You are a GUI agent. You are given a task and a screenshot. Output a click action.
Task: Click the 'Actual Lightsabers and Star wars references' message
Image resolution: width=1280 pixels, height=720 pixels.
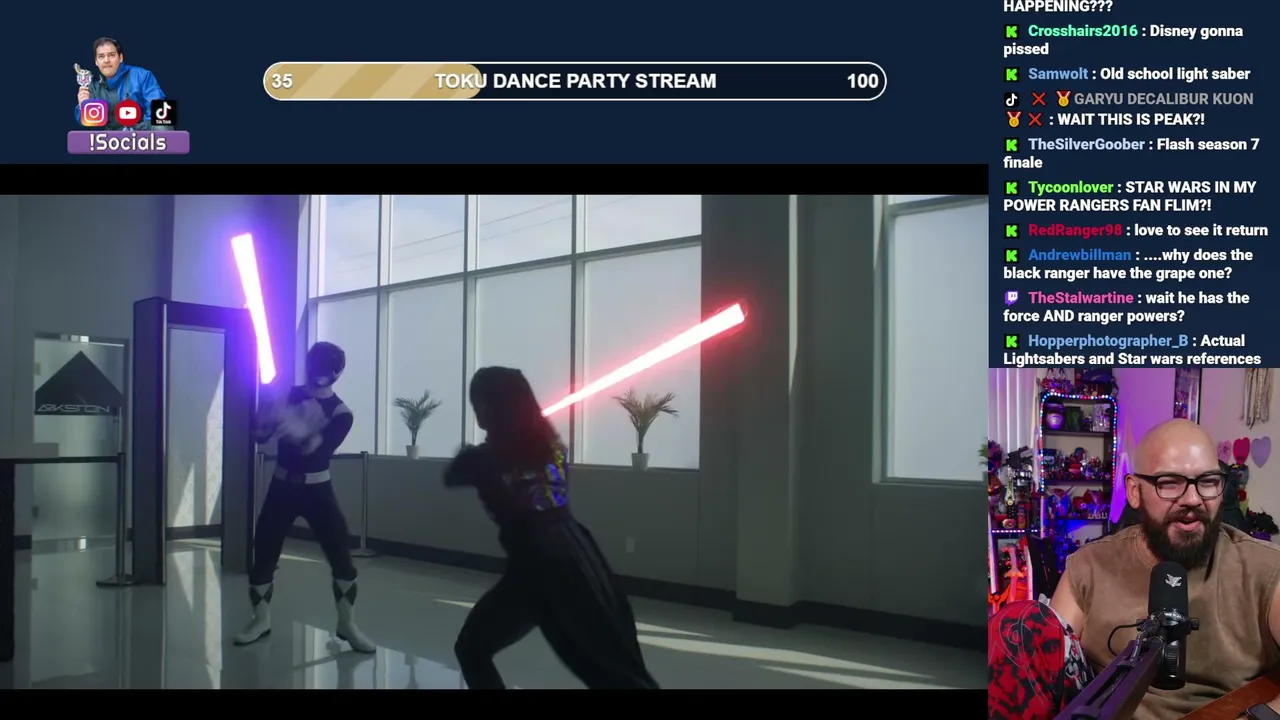pos(1132,350)
